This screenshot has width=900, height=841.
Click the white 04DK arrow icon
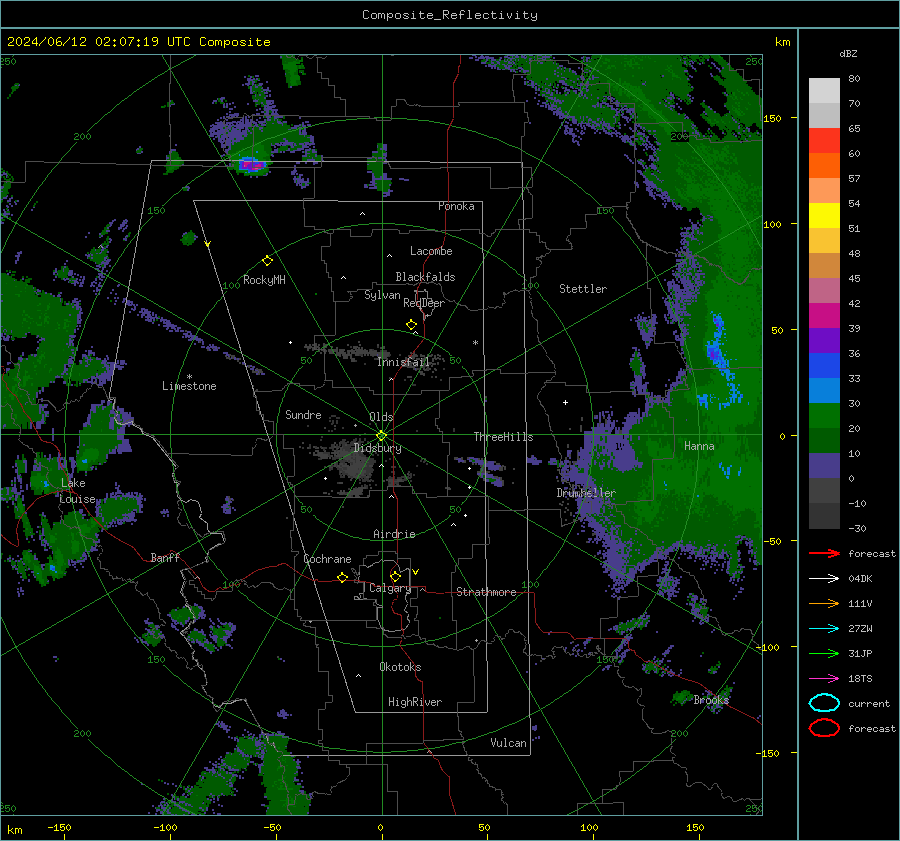pyautogui.click(x=824, y=579)
